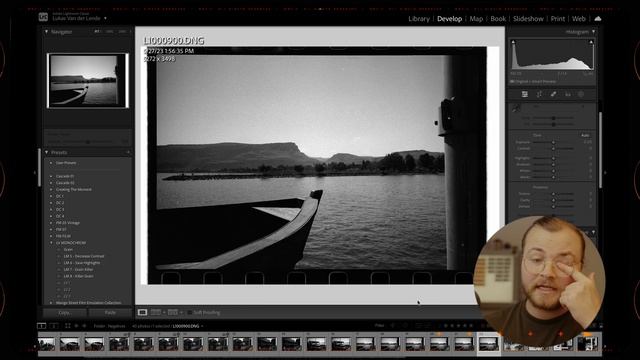Switch to the Develop module
640x360 pixels.
pos(449,19)
